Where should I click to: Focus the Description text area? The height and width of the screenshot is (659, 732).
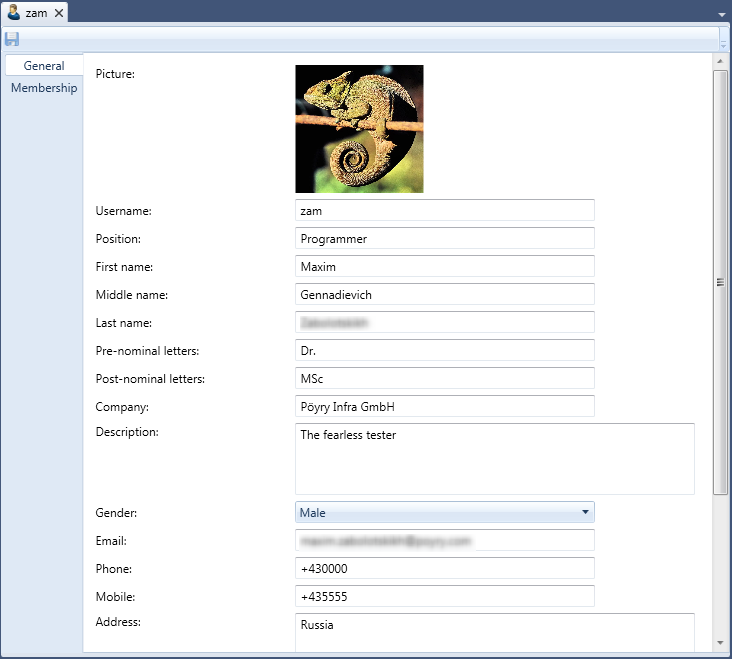point(495,459)
